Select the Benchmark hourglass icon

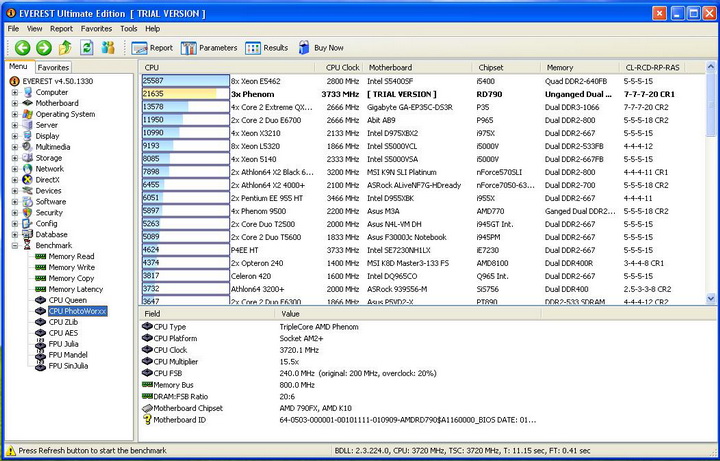tap(28, 246)
